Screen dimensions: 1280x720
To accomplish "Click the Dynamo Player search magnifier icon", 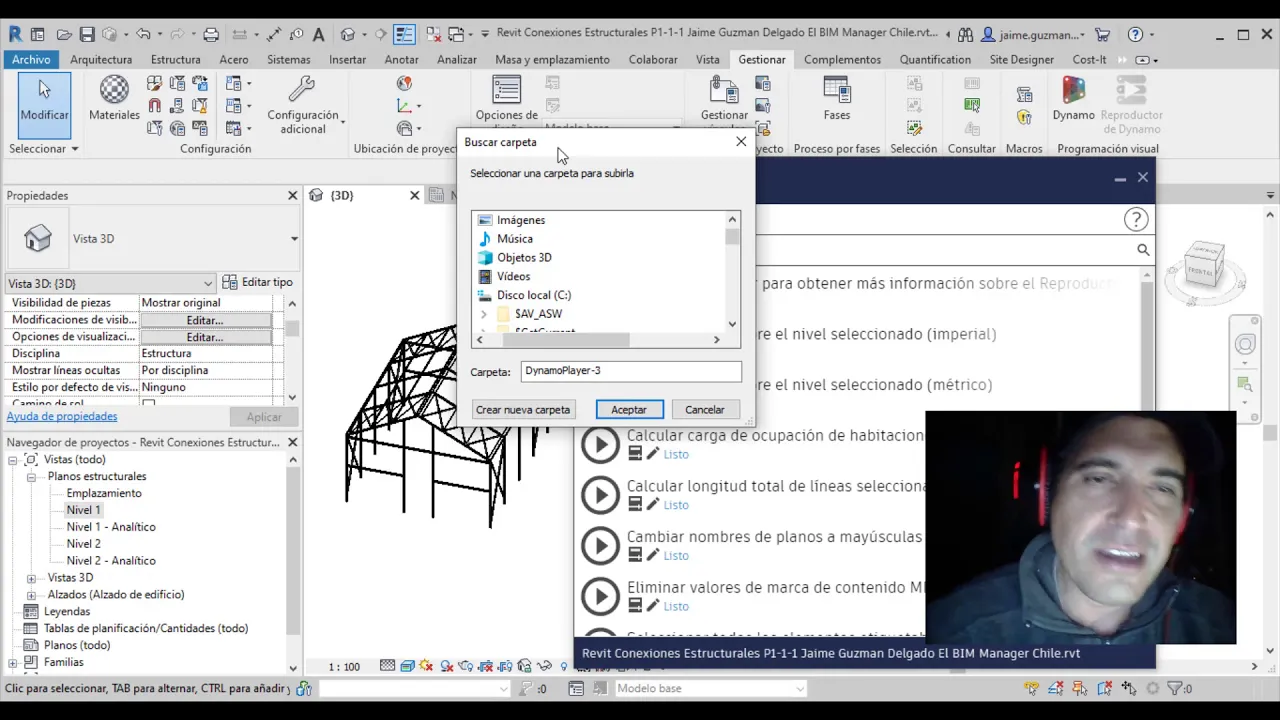I will [x=1143, y=250].
